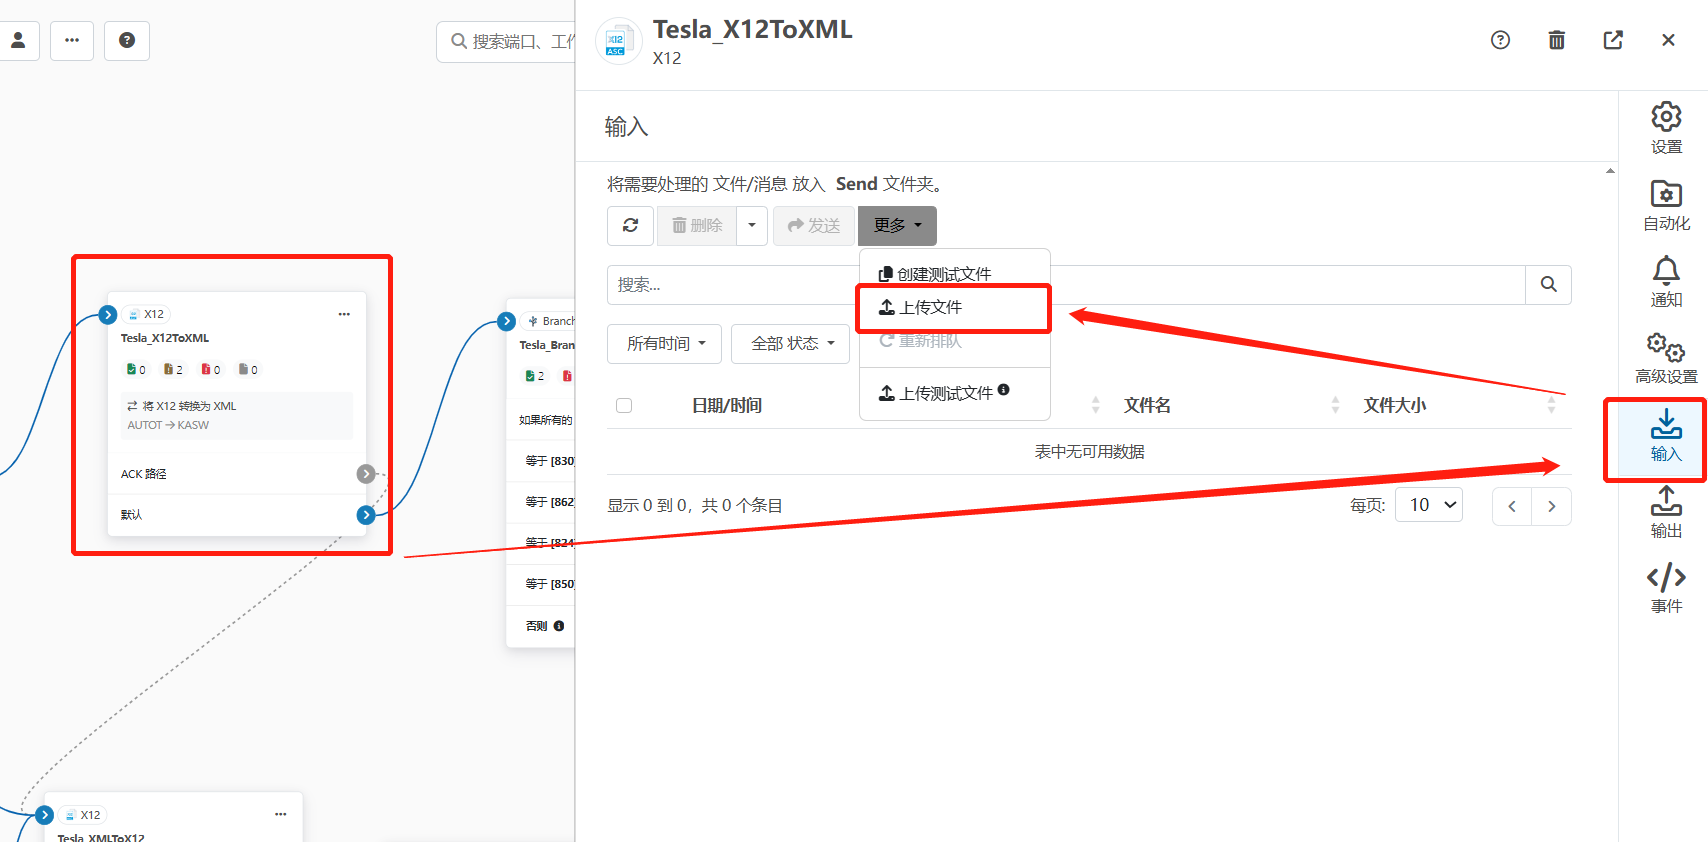Click inside the 搜索 search field
Screen dimensions: 1708x842
(730, 285)
